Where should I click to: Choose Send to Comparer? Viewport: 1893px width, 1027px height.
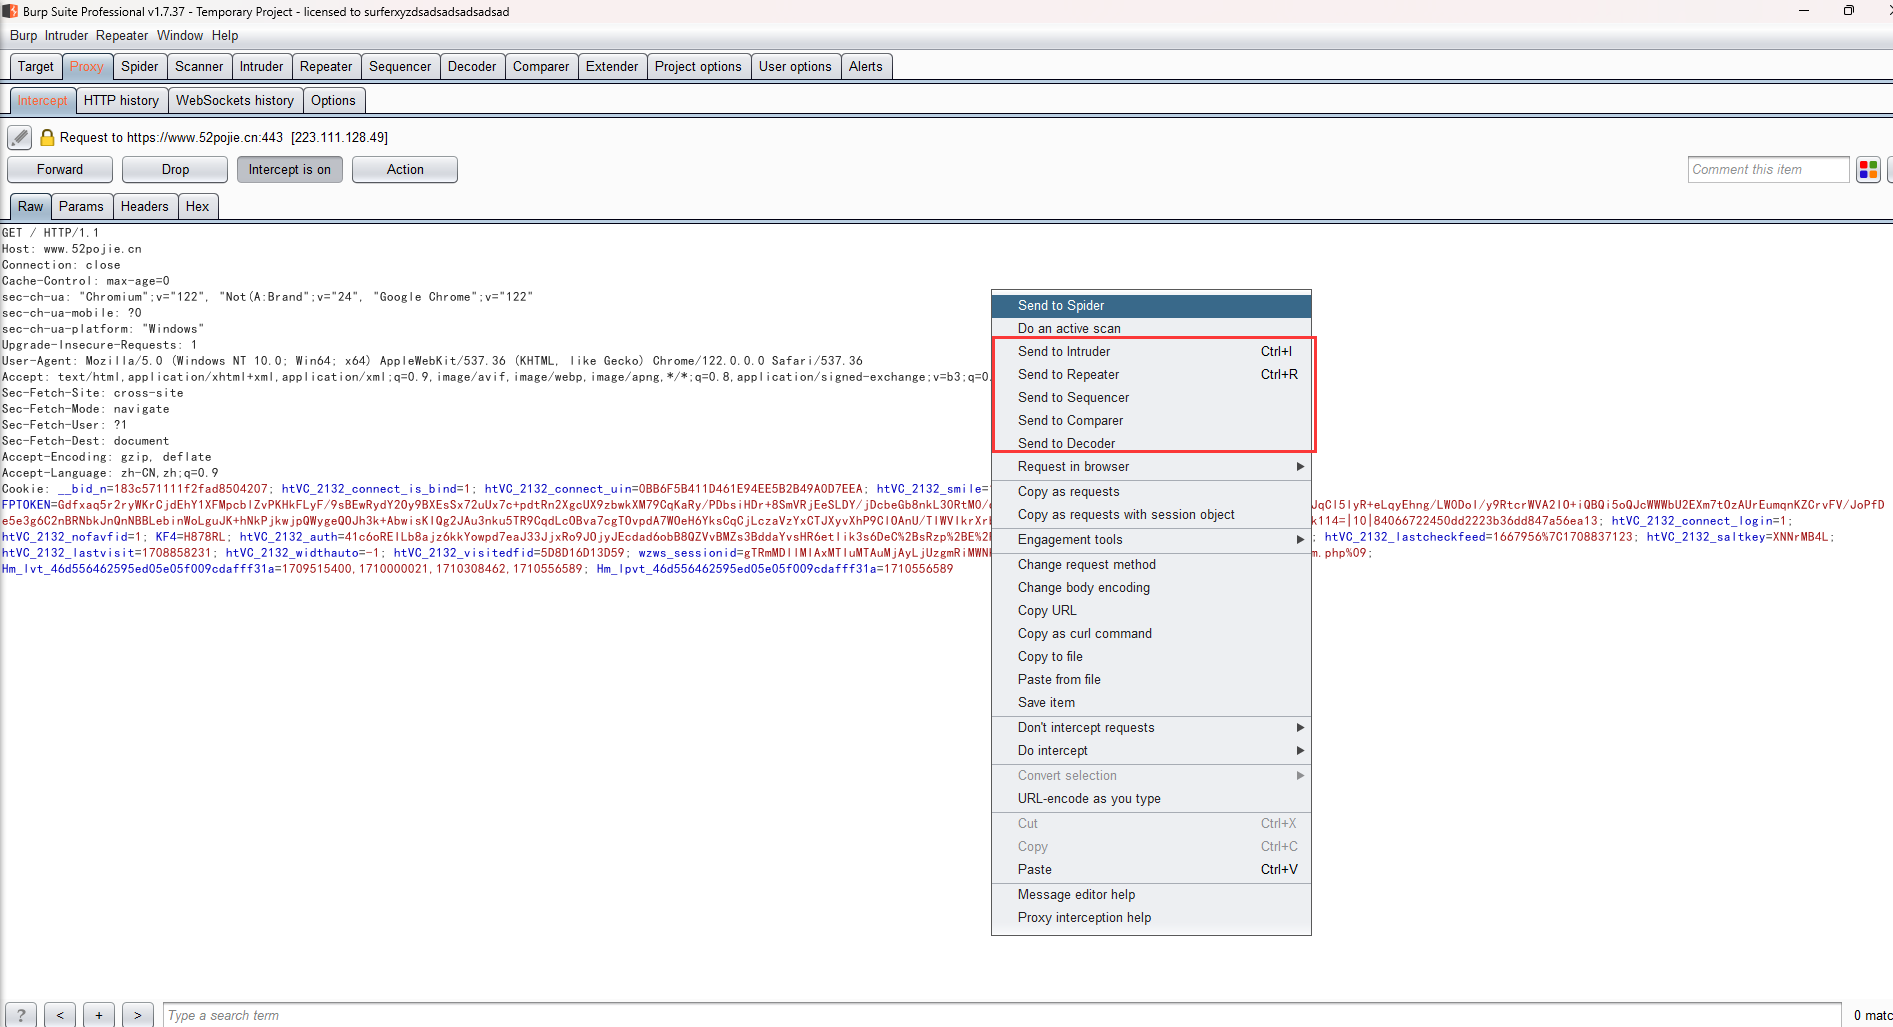click(1151, 421)
